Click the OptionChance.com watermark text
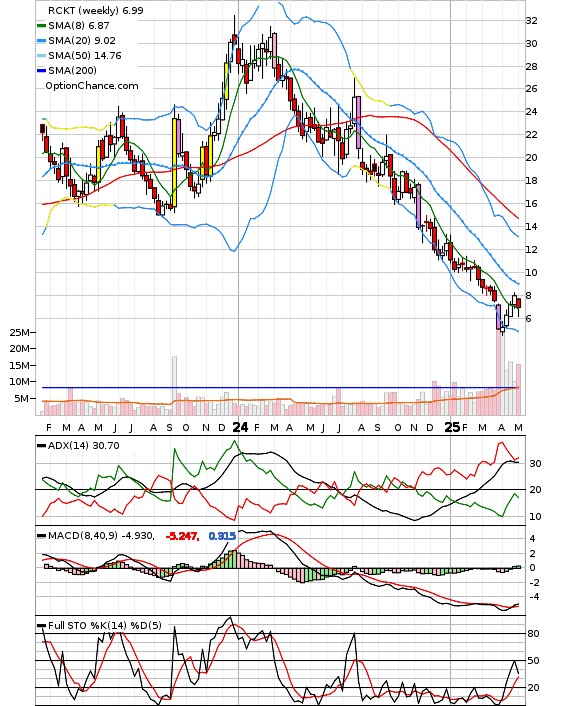This screenshot has width=566, height=706. 92,86
